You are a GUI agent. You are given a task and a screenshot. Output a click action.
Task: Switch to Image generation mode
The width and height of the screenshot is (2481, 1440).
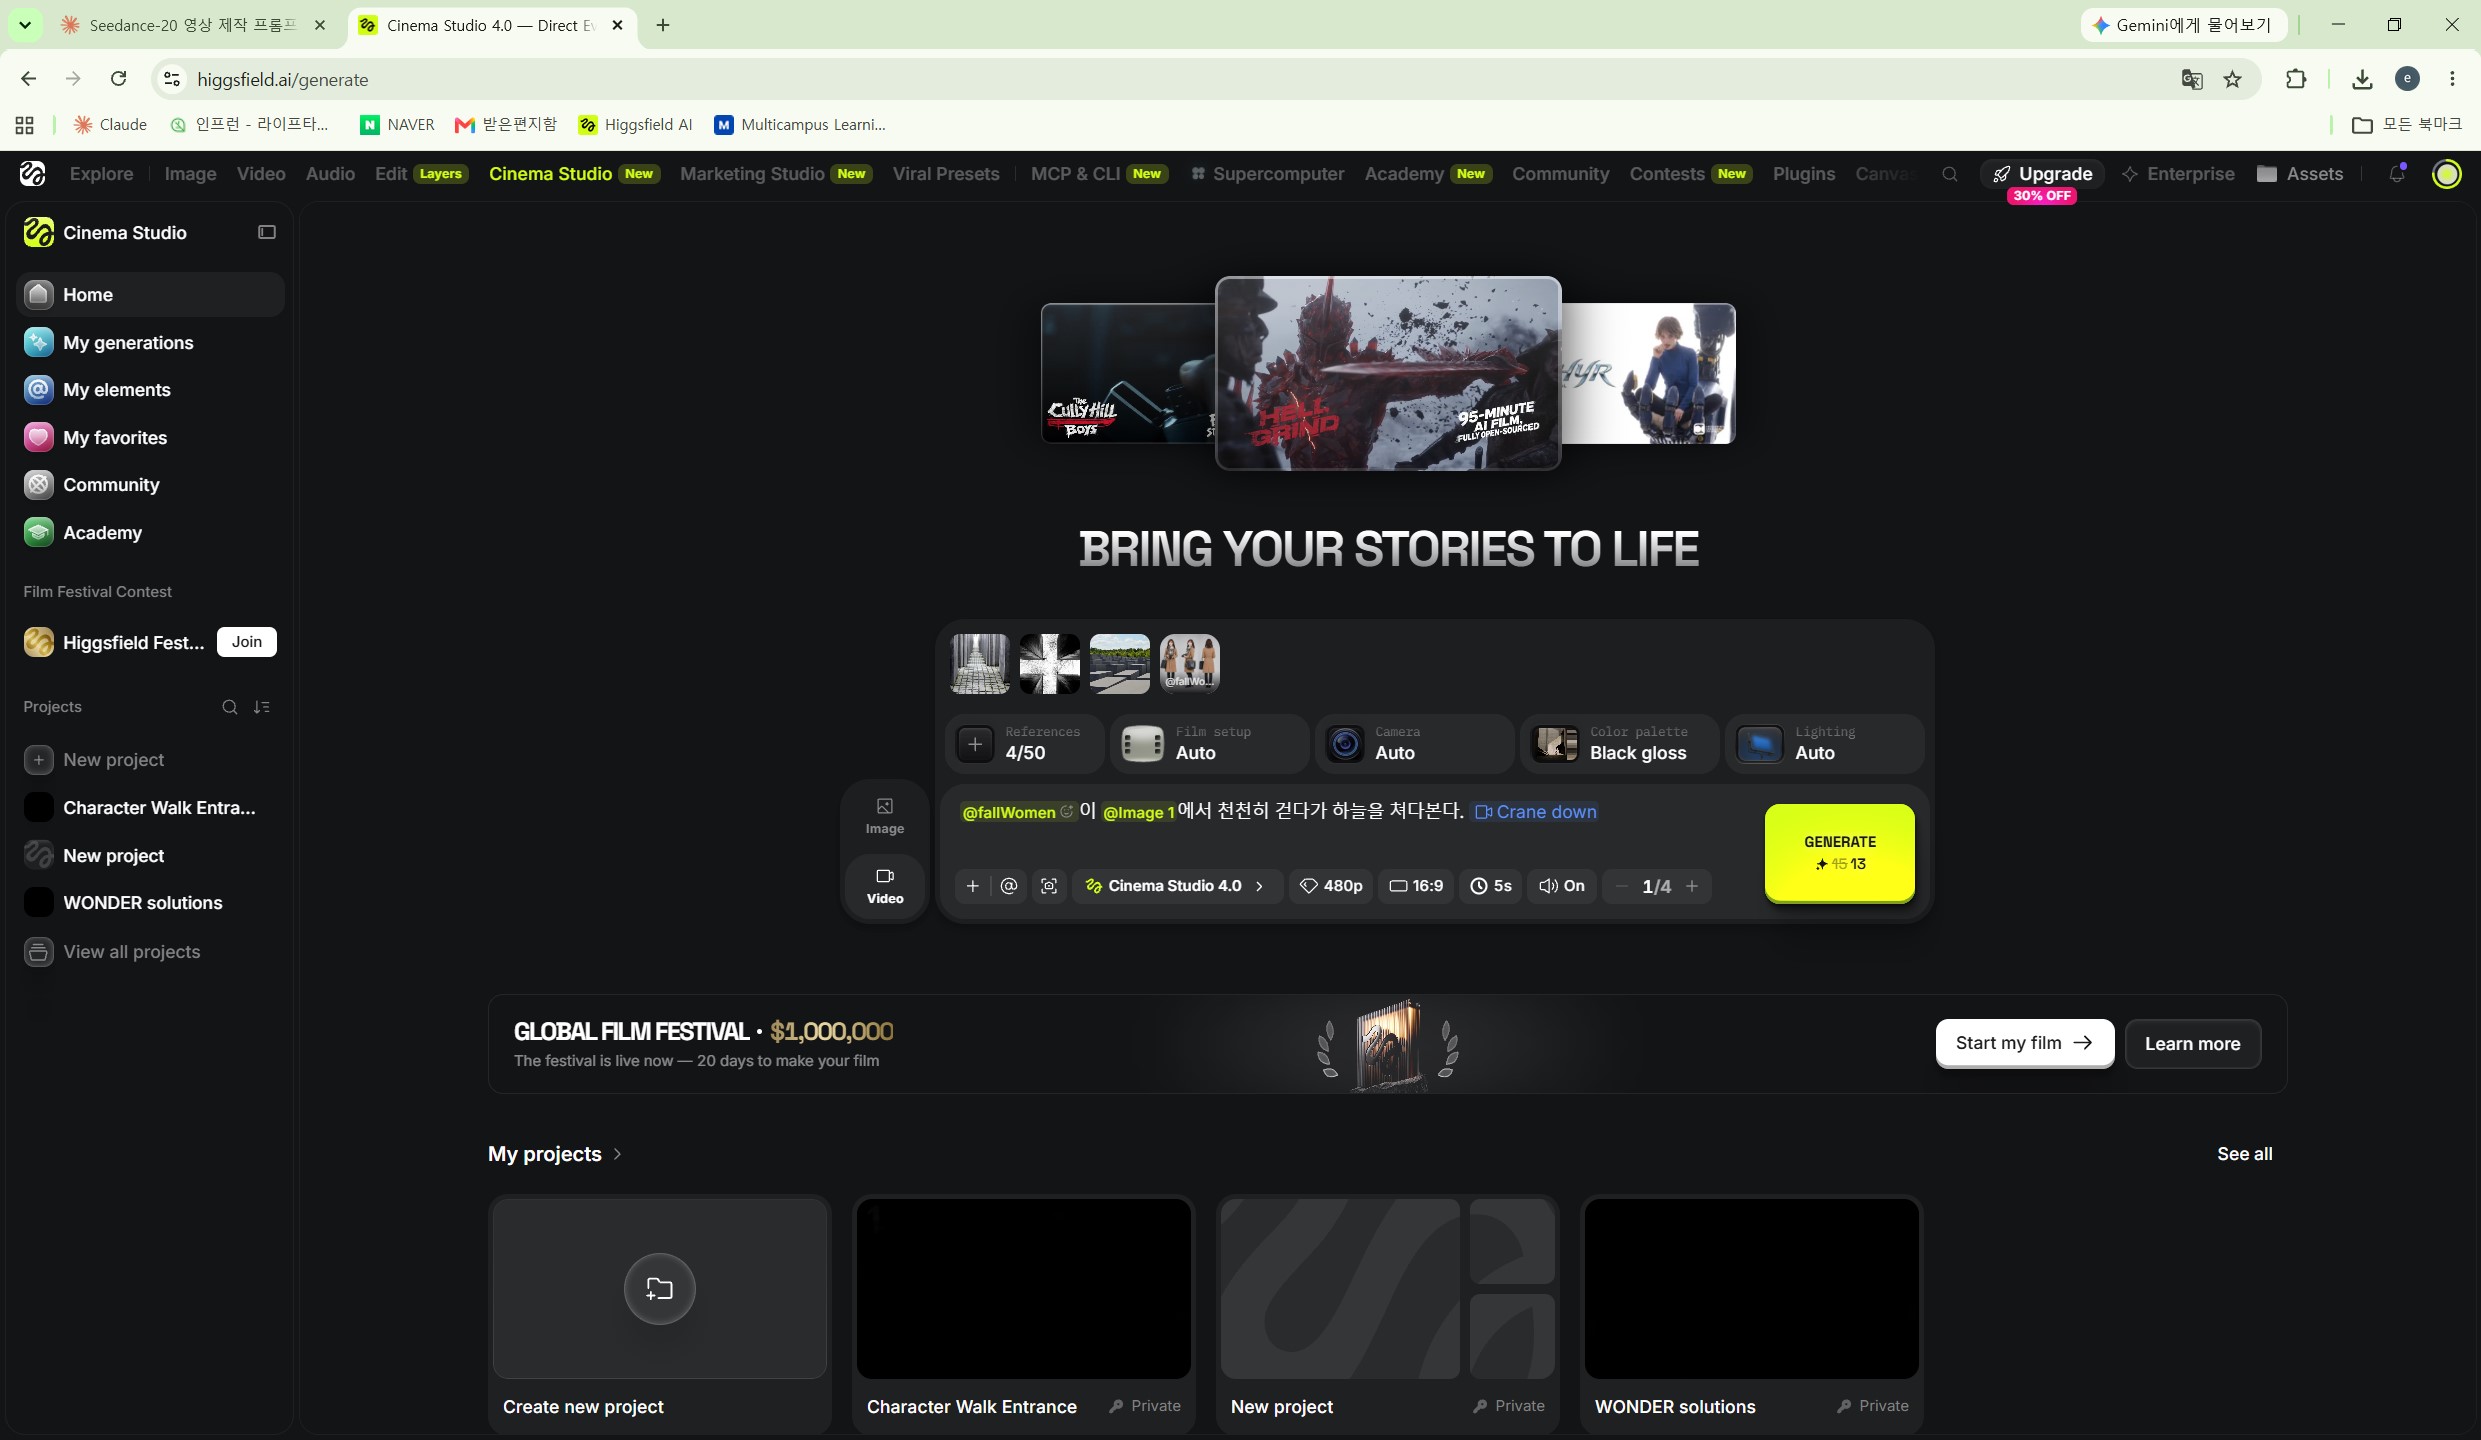pos(885,816)
